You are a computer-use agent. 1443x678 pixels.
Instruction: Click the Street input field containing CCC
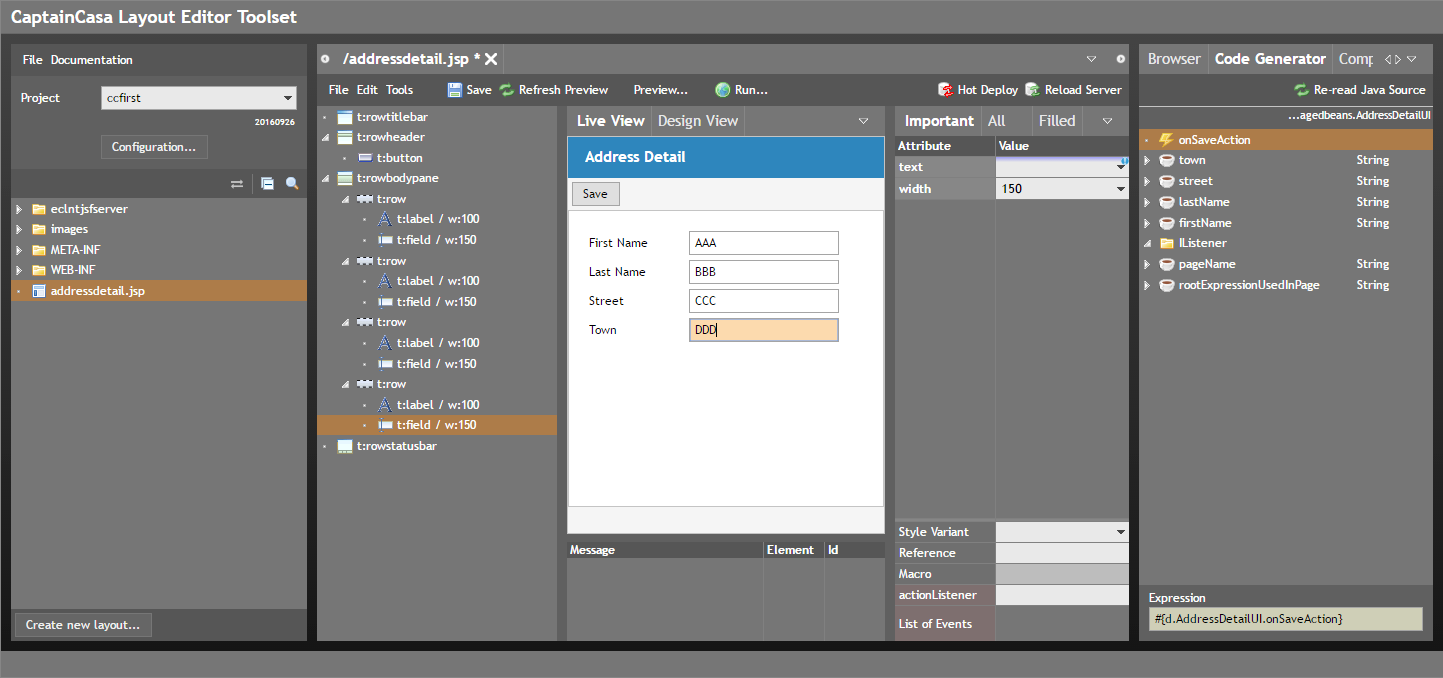coord(763,301)
